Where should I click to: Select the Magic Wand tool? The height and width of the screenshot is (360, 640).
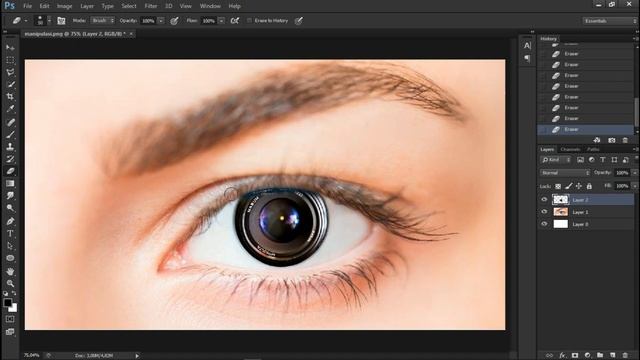coord(10,84)
